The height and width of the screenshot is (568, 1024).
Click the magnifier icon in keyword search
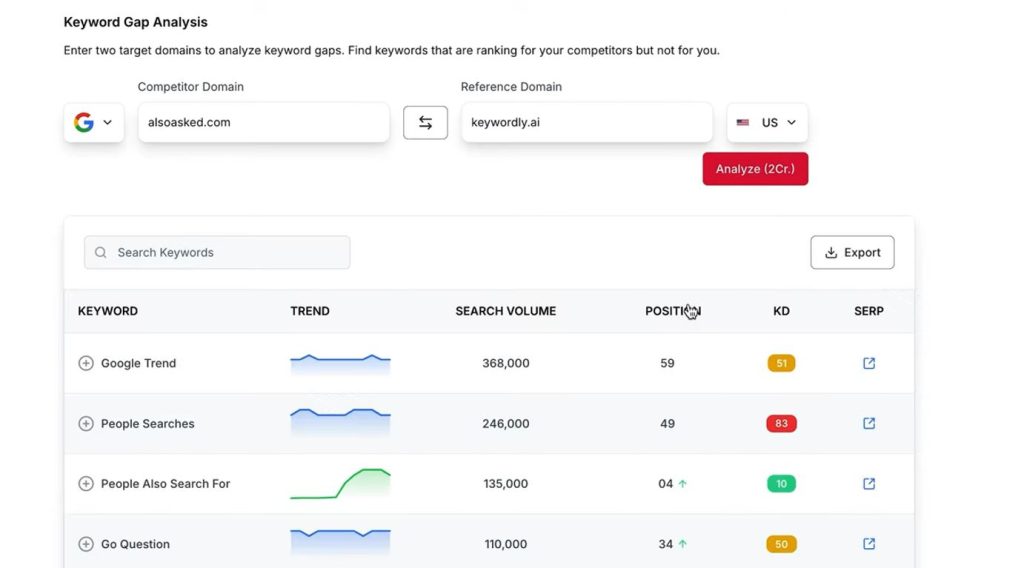pyautogui.click(x=101, y=253)
